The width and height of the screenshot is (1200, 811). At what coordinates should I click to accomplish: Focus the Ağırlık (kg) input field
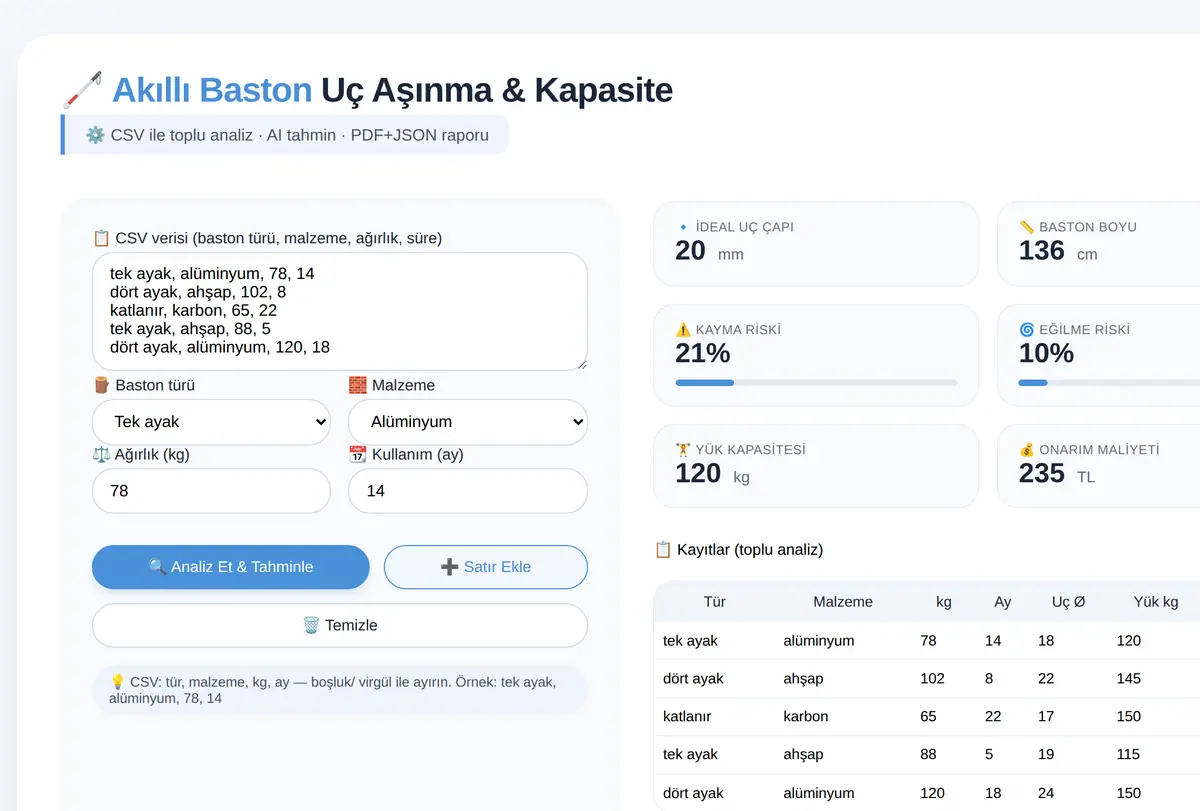211,491
